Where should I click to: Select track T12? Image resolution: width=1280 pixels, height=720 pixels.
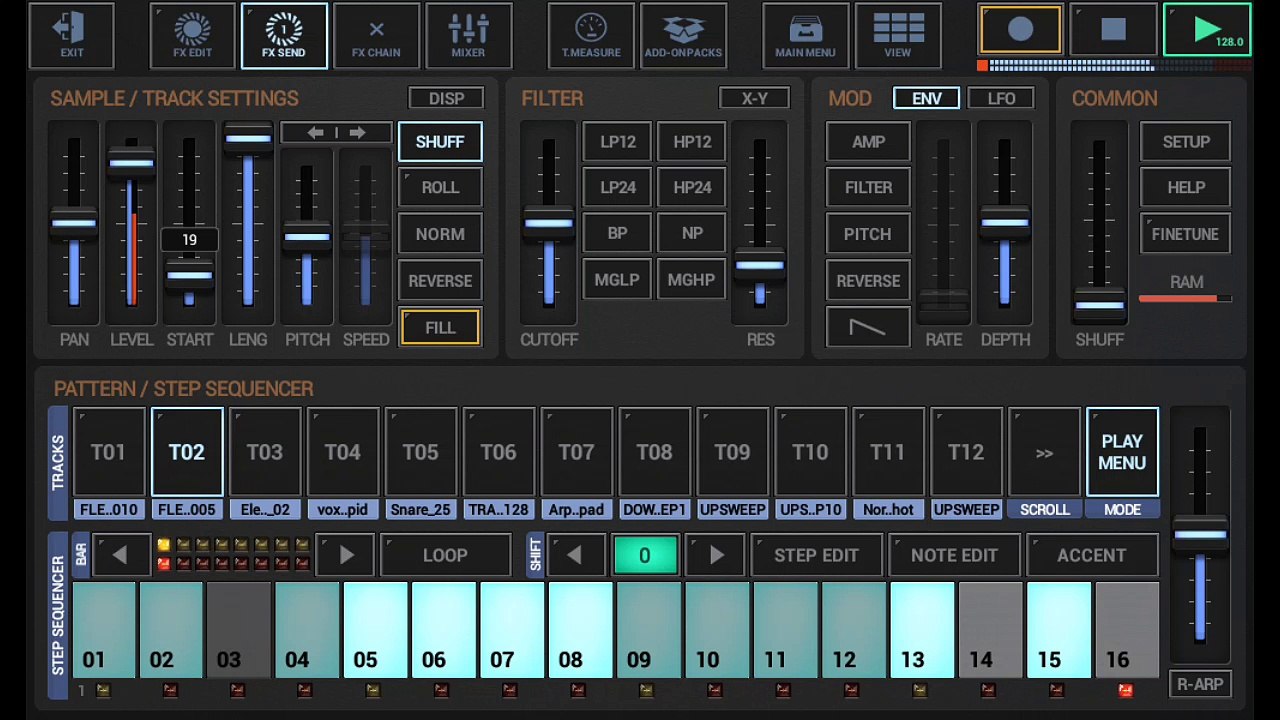(x=966, y=452)
